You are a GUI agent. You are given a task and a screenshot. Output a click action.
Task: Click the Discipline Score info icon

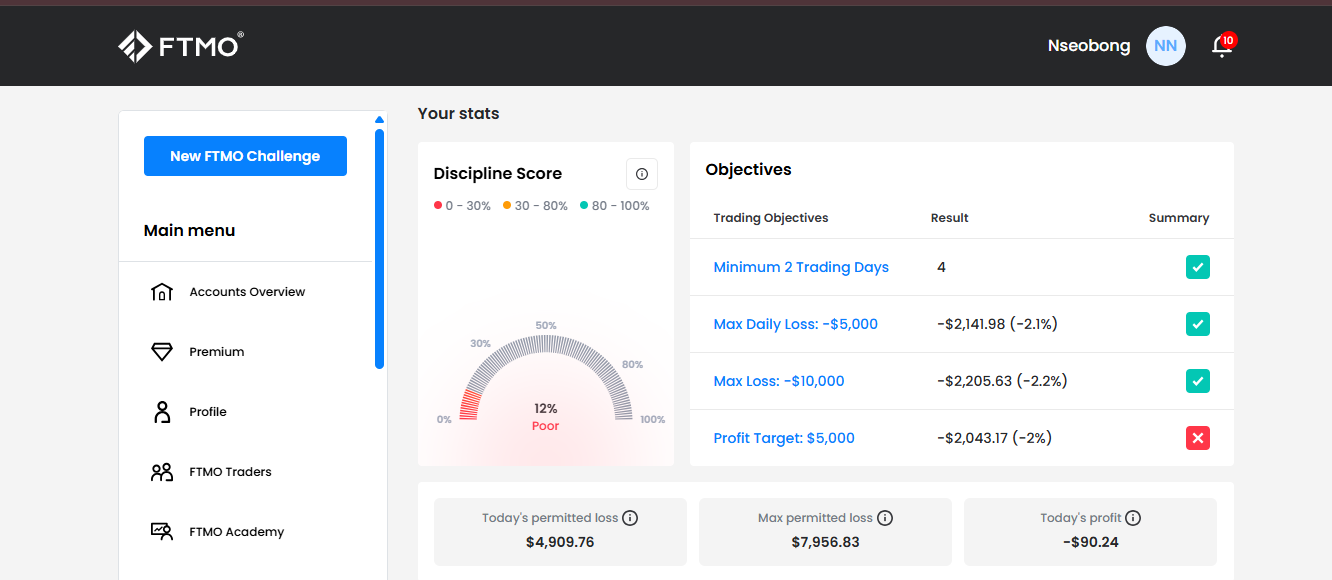(x=642, y=174)
